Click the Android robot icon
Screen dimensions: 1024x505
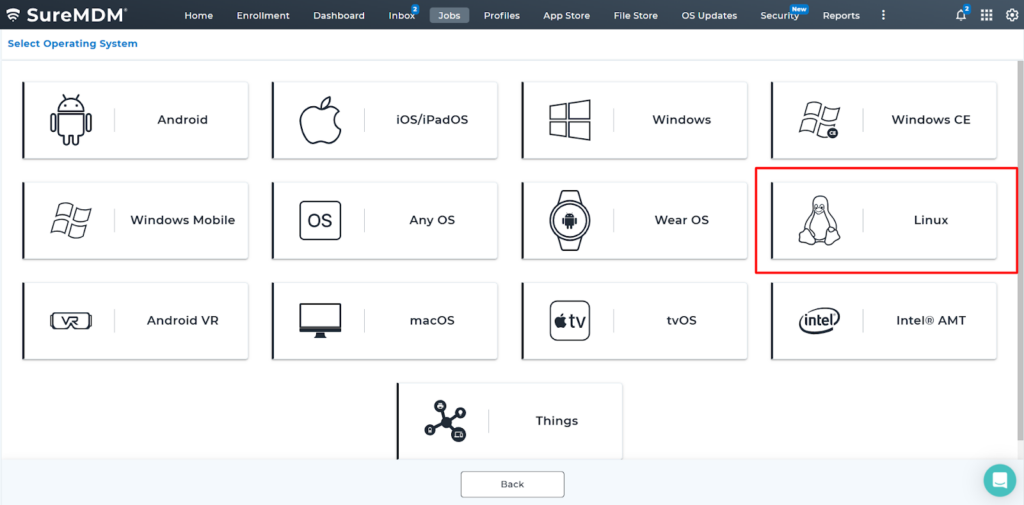click(x=70, y=120)
